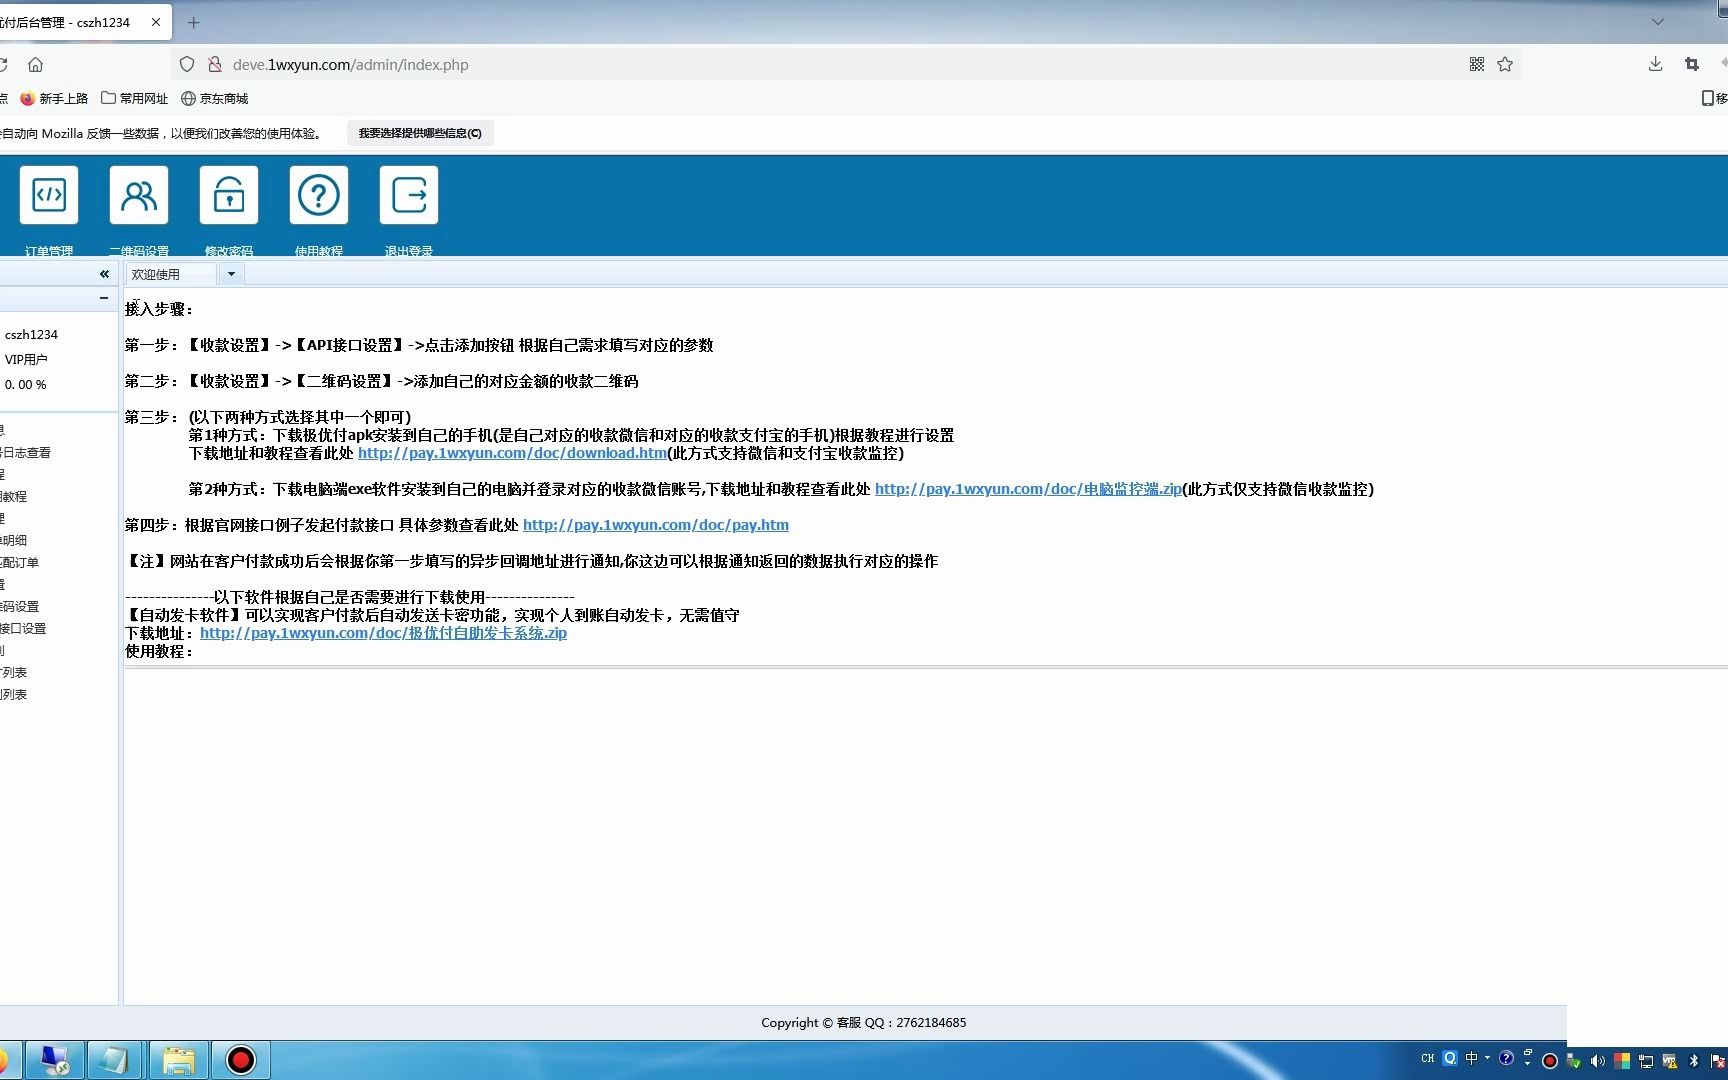The image size is (1728, 1080).
Task: Open the 新手上路 bookmark
Action: click(54, 98)
